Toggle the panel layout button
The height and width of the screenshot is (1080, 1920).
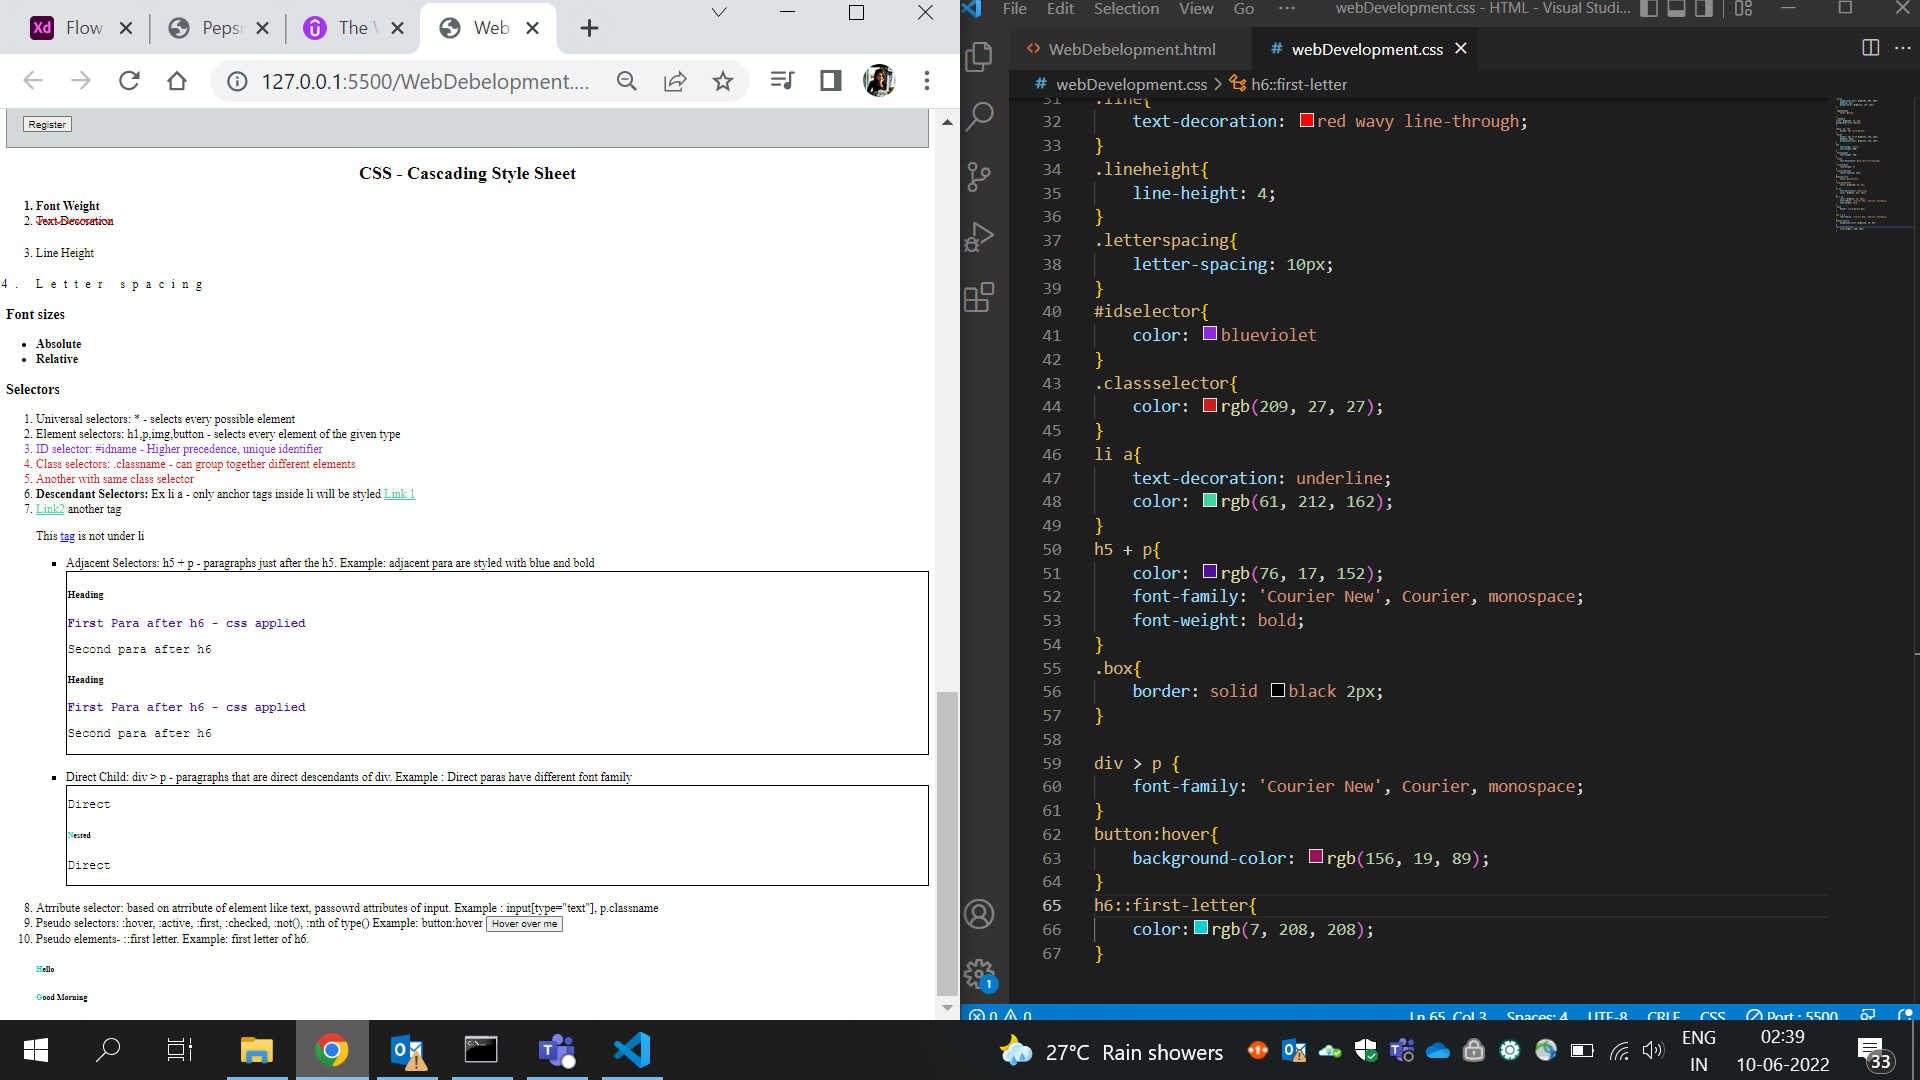[1676, 9]
